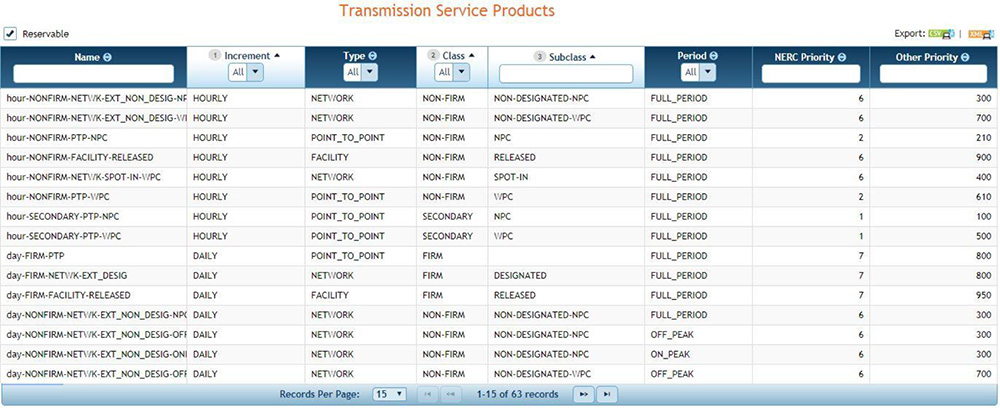1000x408 pixels.
Task: Uncheck the Reservable checkbox
Action: coord(10,33)
